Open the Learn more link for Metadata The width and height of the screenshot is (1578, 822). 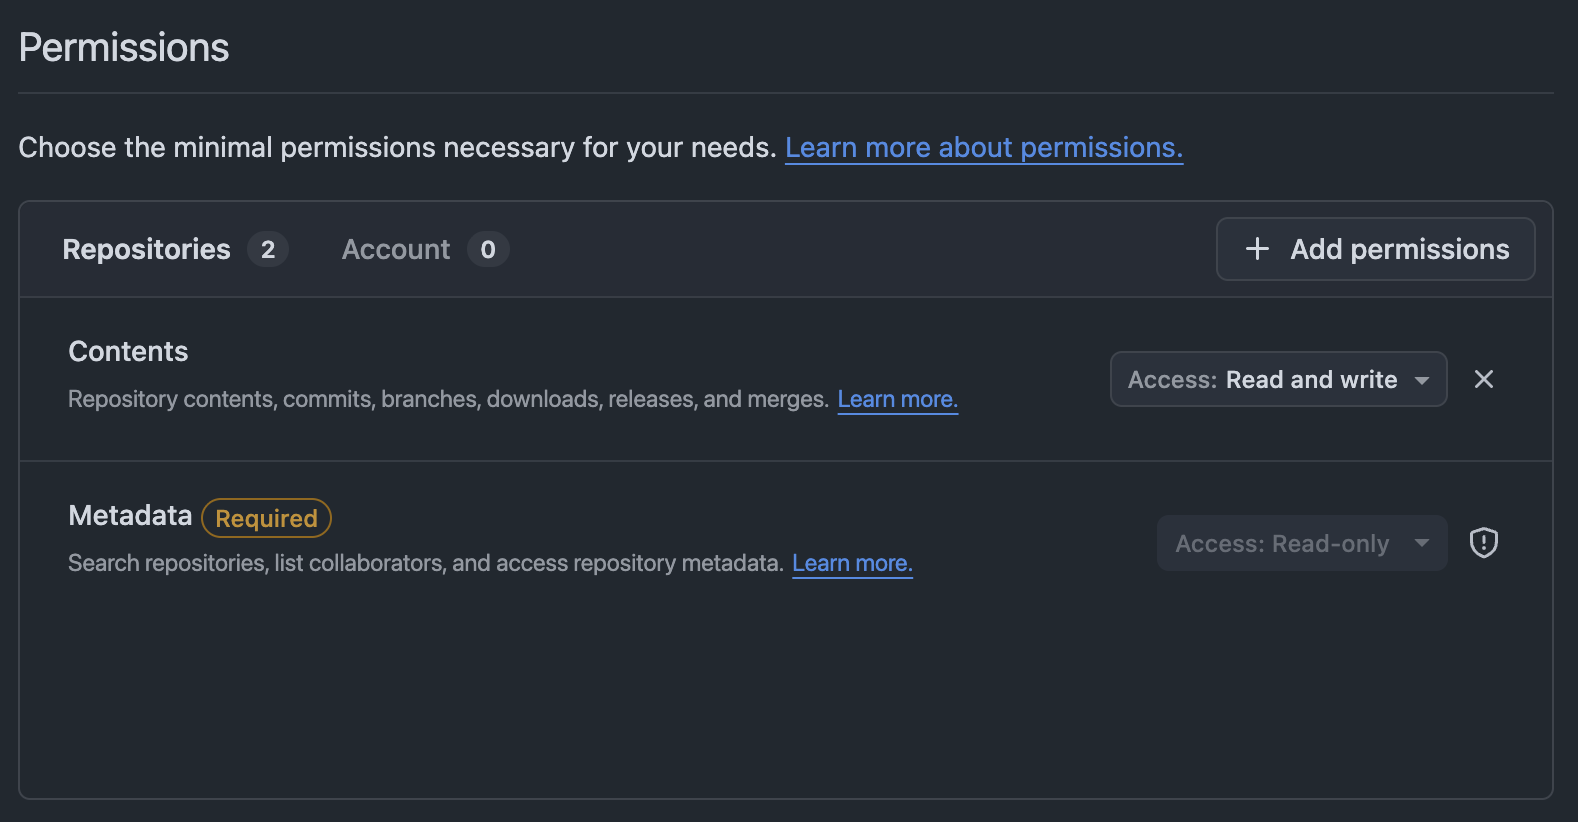[x=852, y=563]
